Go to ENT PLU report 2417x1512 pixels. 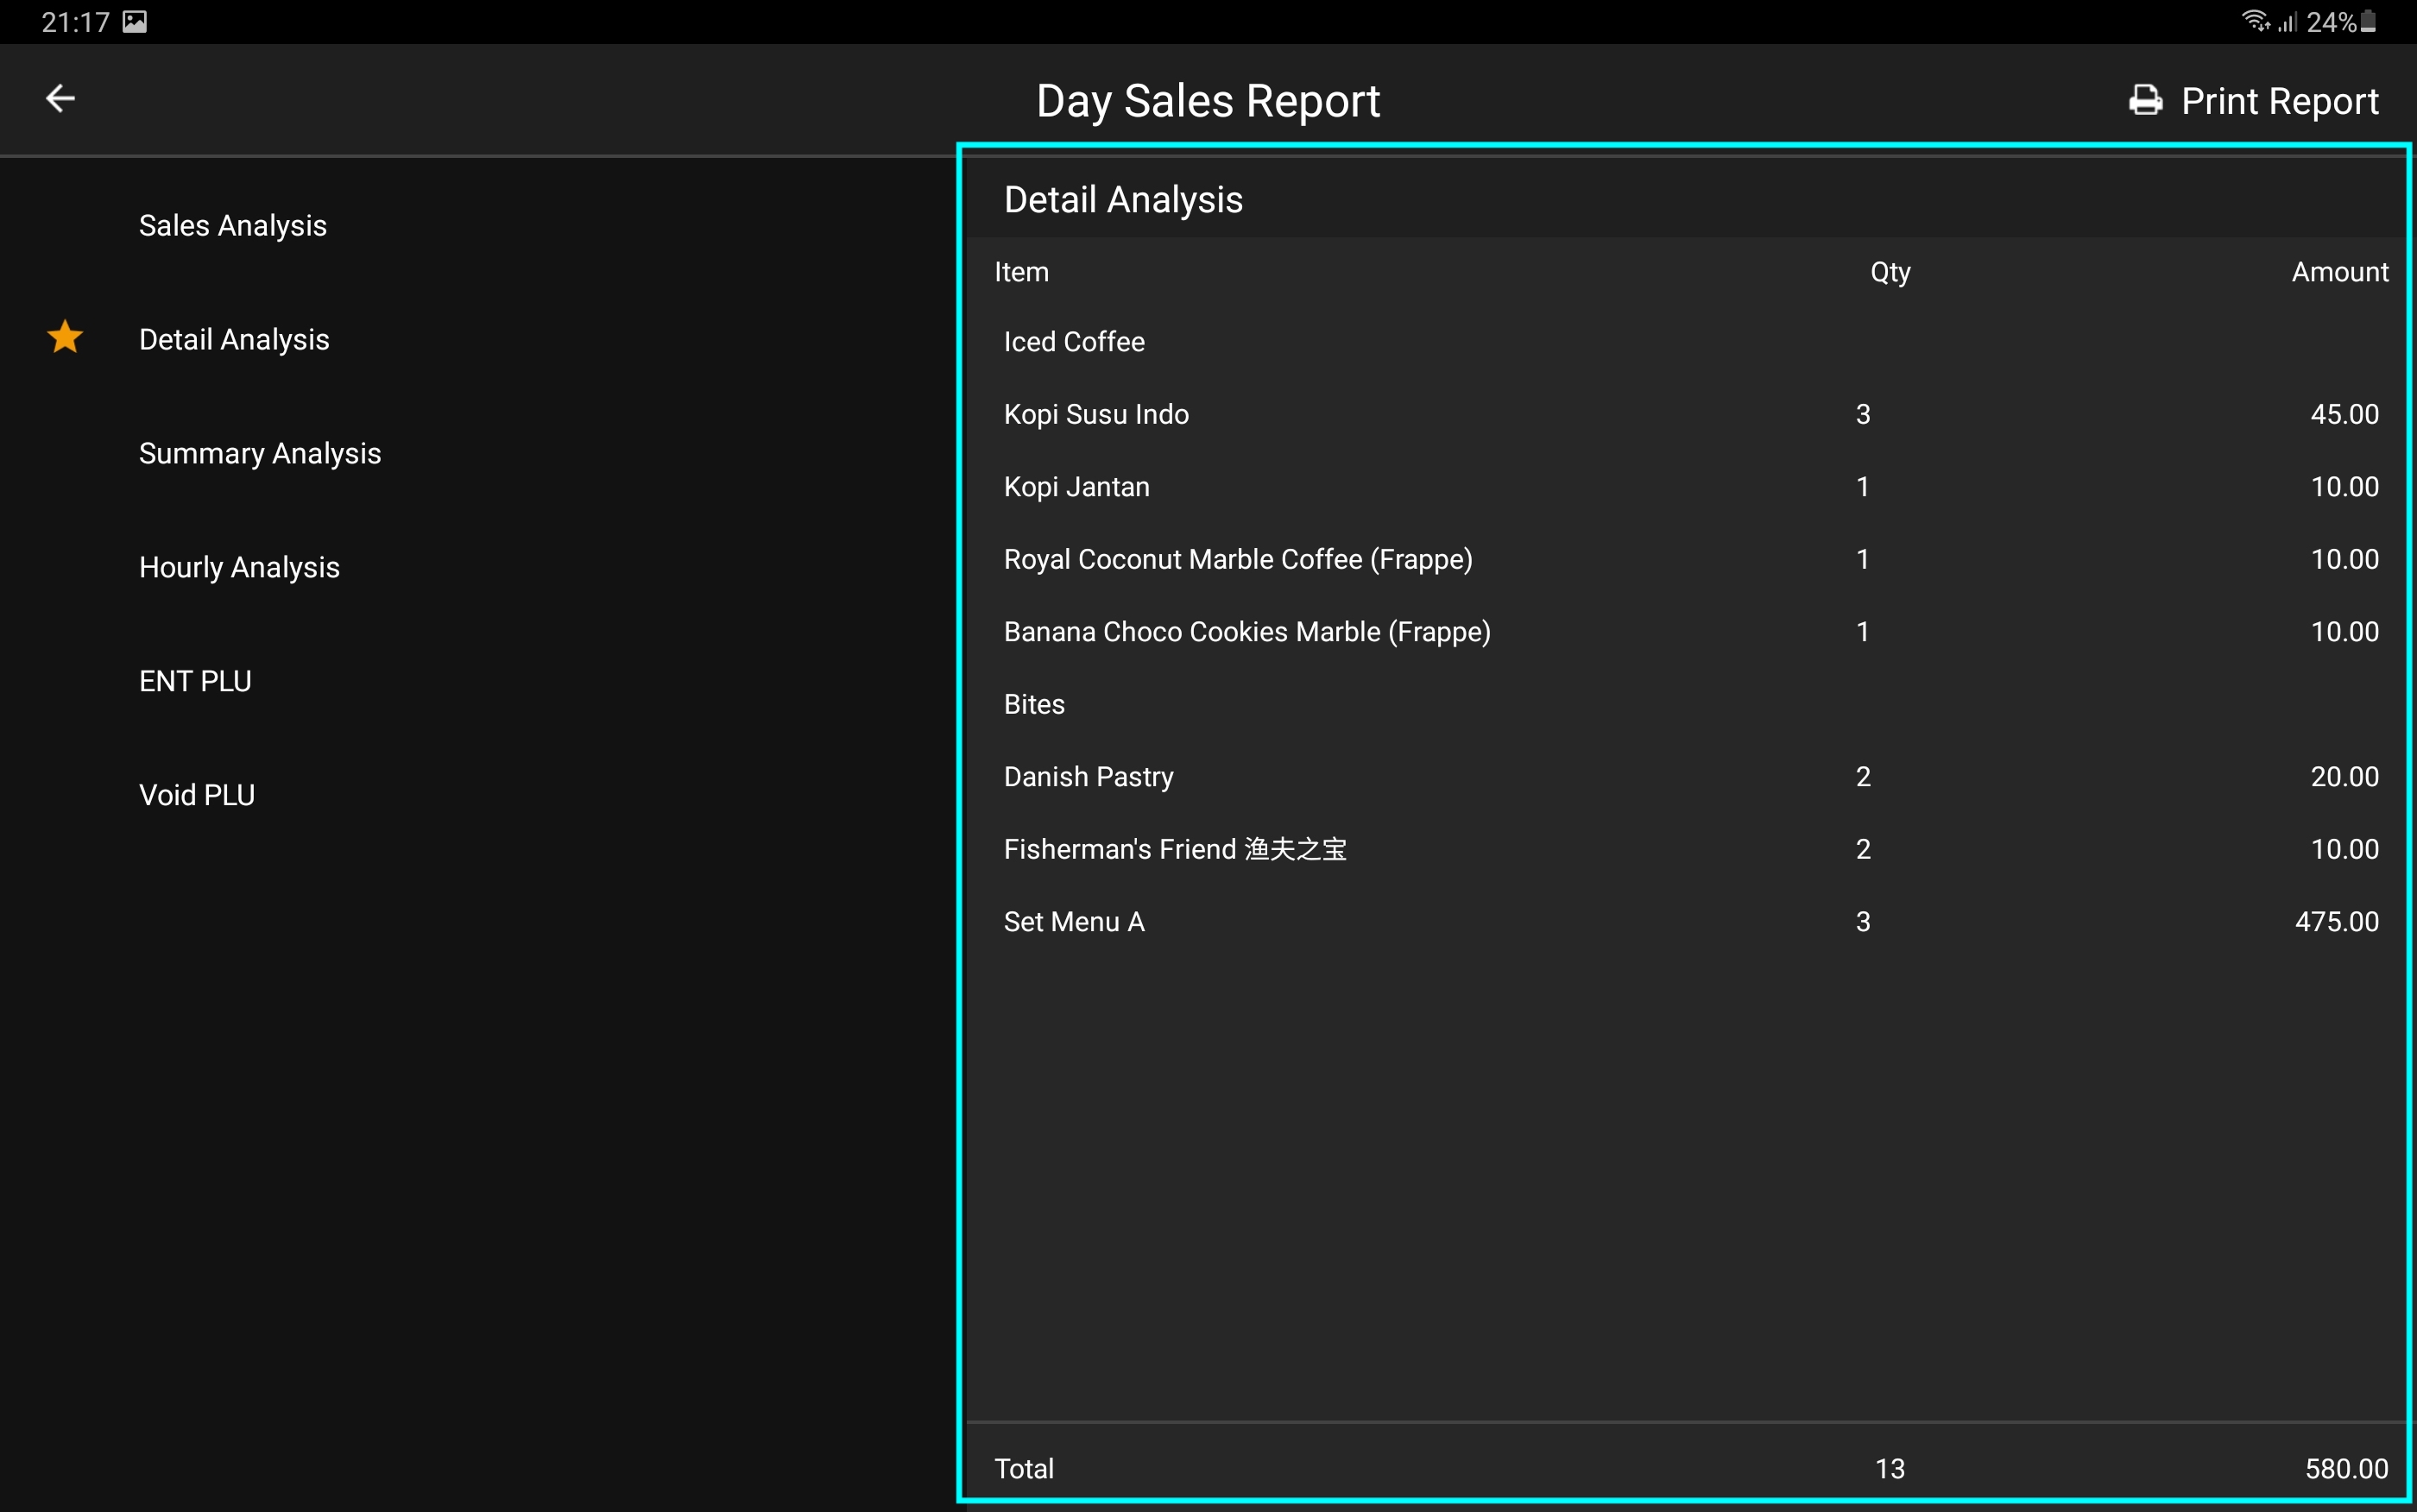[195, 682]
